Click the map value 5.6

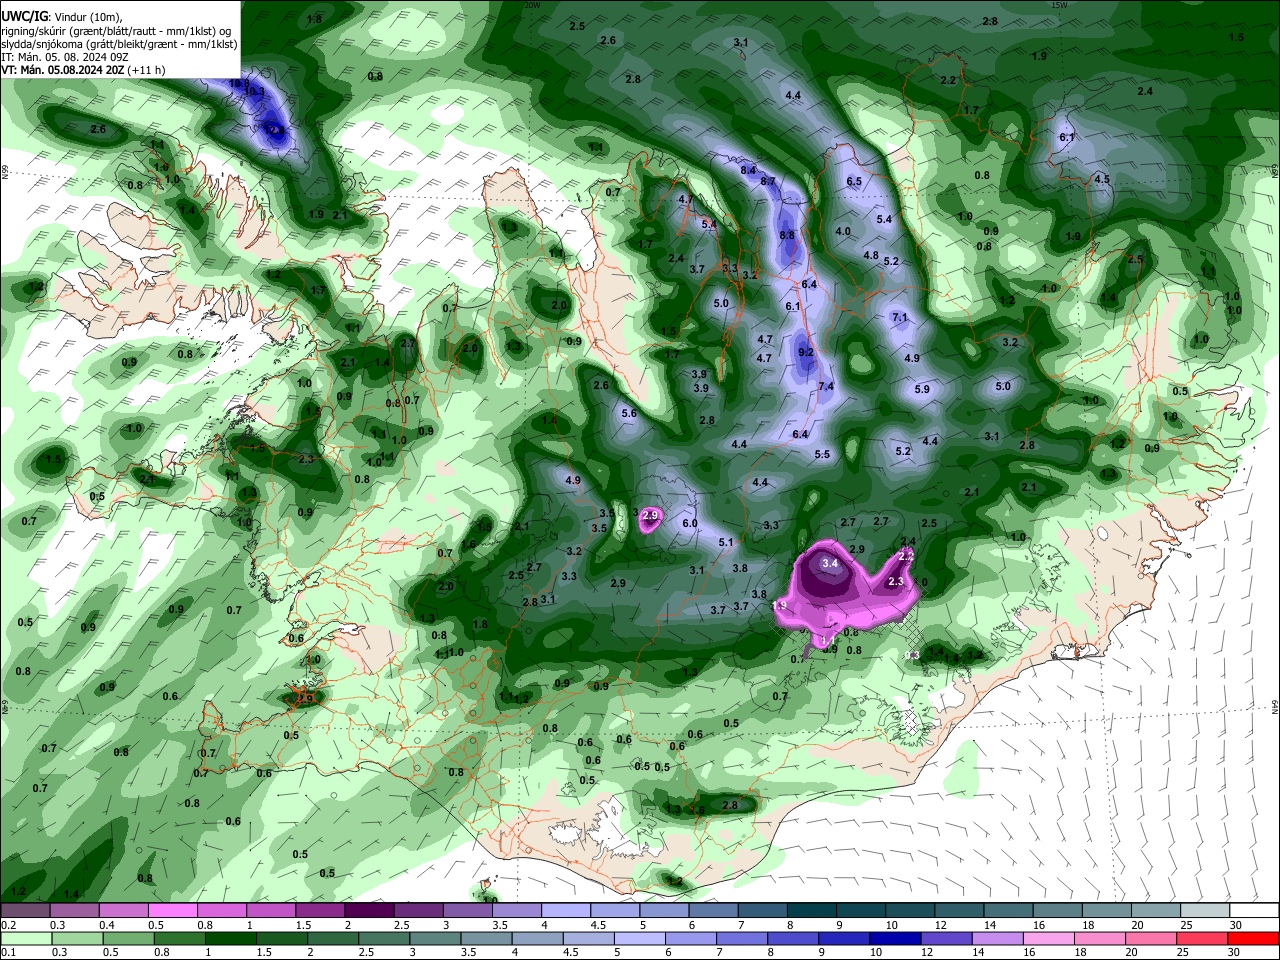tap(629, 413)
